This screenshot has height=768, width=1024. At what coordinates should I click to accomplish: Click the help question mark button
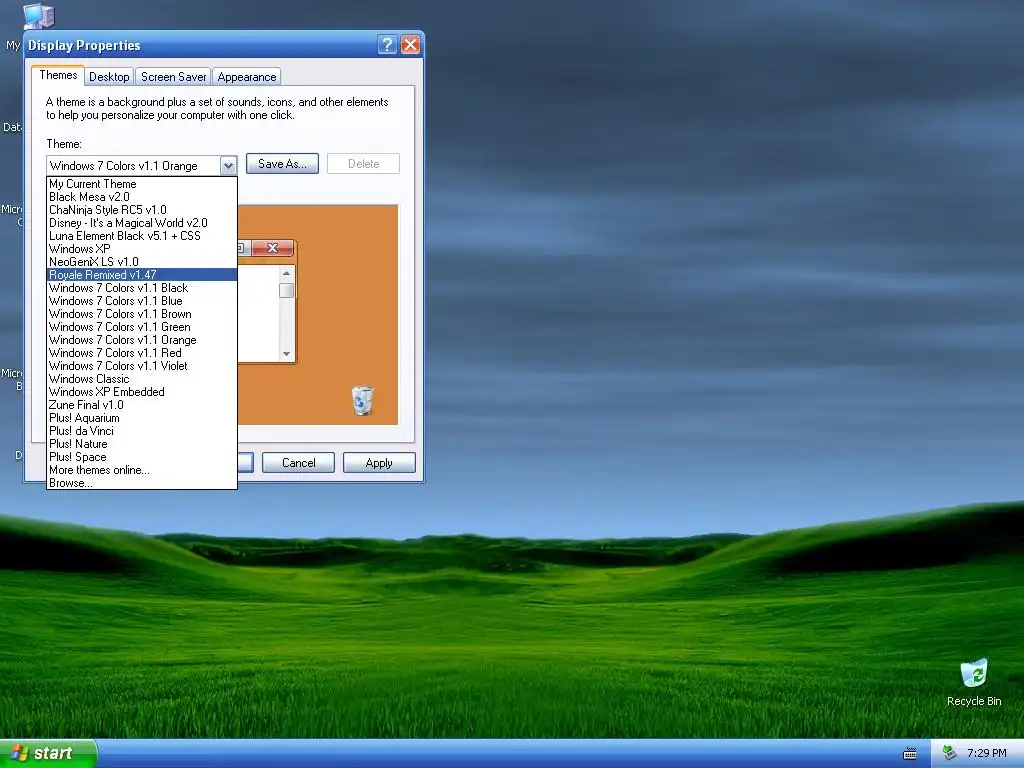[x=387, y=44]
